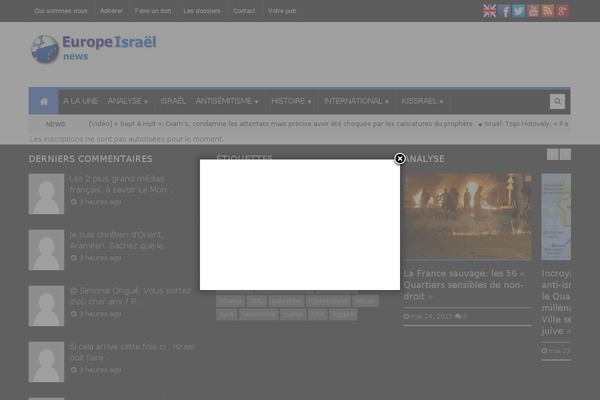Expand the INTERNATIONAL dropdown menu

click(356, 101)
